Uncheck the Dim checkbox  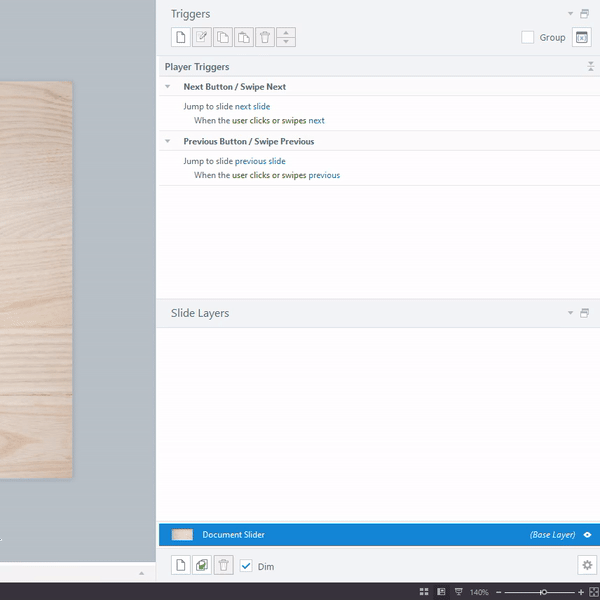pos(246,566)
